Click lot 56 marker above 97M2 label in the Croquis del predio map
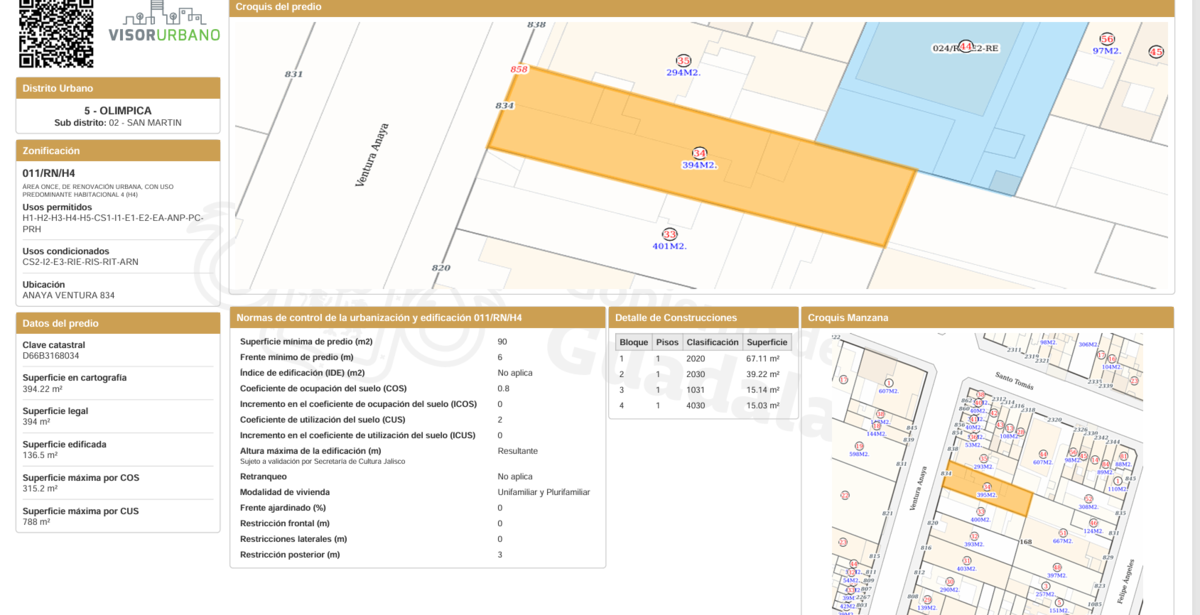This screenshot has height=615, width=1200. pos(1106,39)
